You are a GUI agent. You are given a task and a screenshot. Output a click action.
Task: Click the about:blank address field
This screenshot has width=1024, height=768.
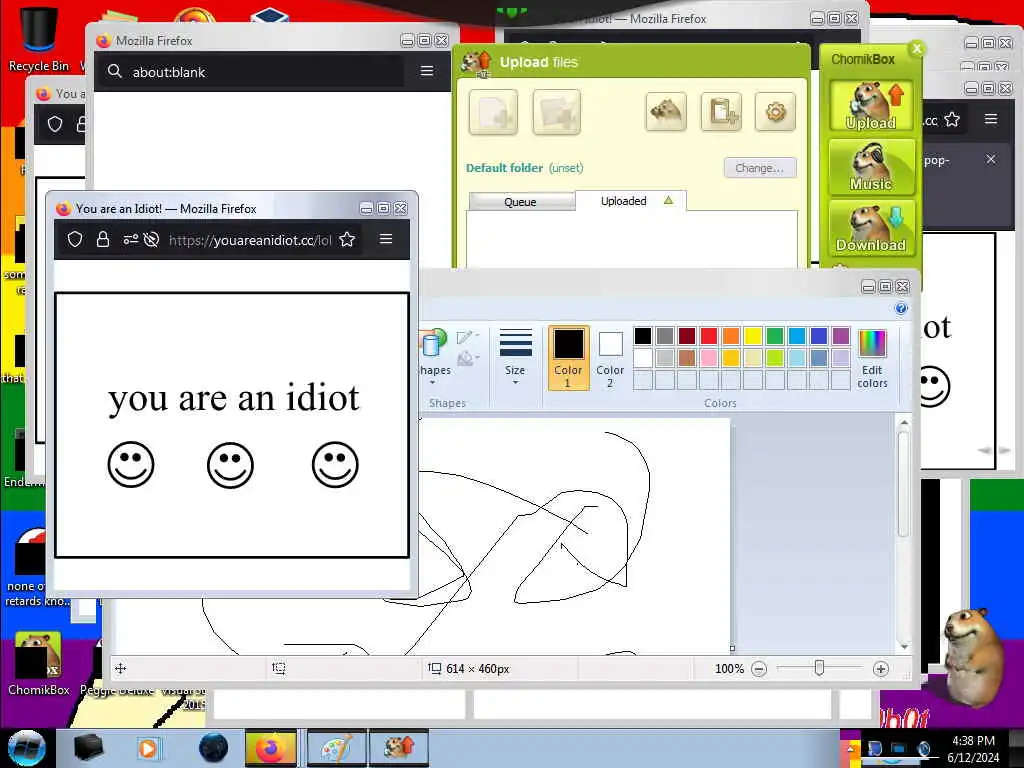251,71
